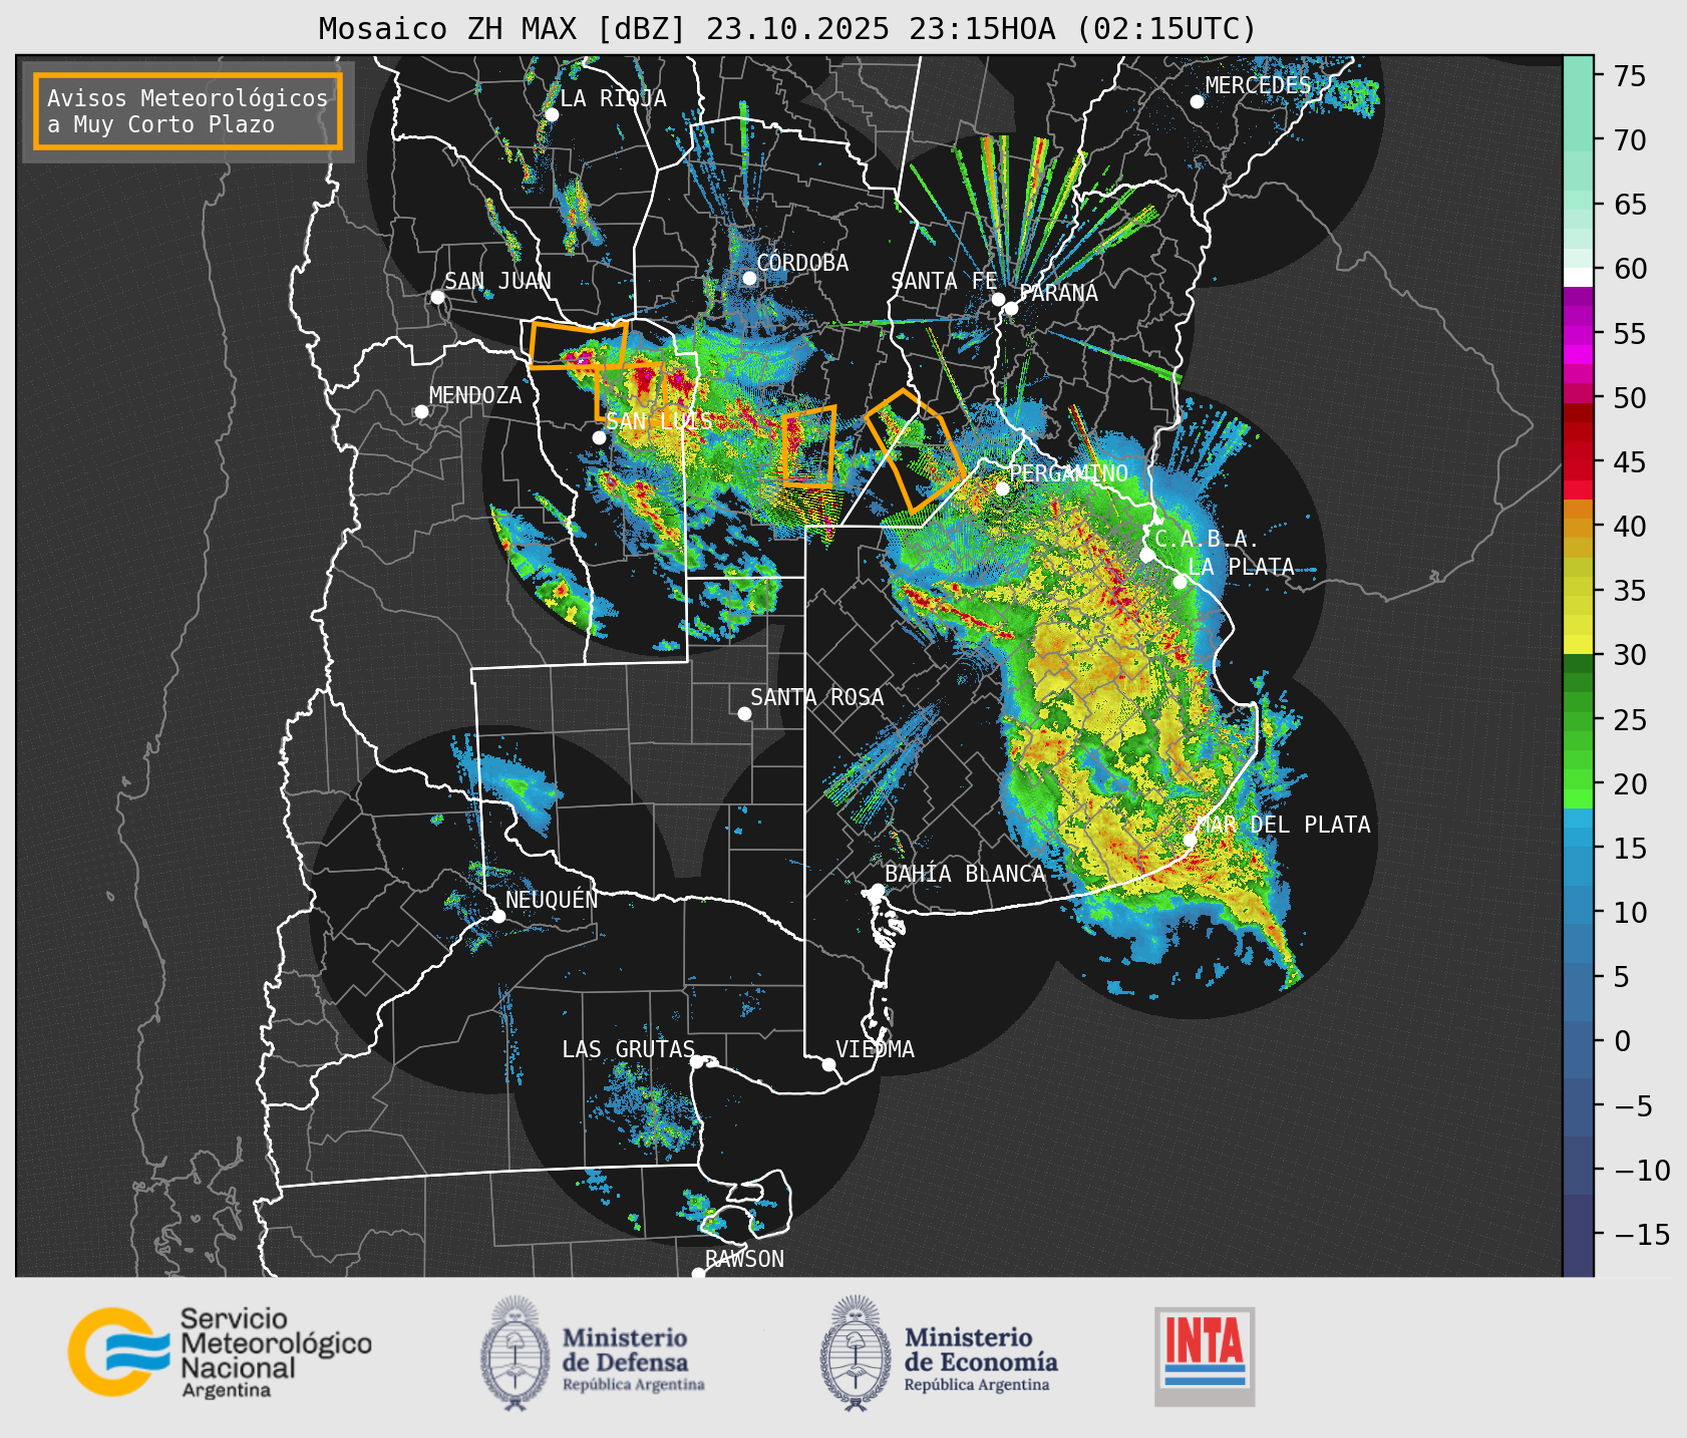Click the La Rioja city marker
Image resolution: width=1687 pixels, height=1438 pixels.
(x=551, y=114)
